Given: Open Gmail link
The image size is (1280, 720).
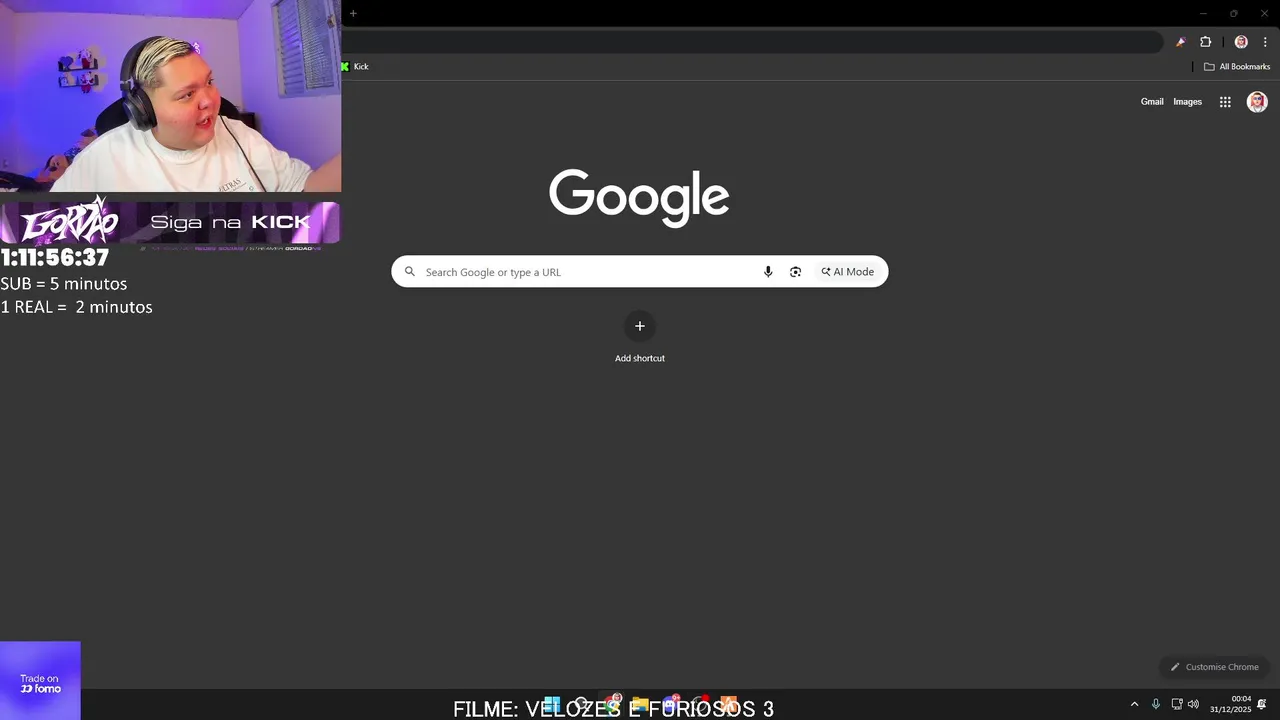Looking at the screenshot, I should (1152, 102).
